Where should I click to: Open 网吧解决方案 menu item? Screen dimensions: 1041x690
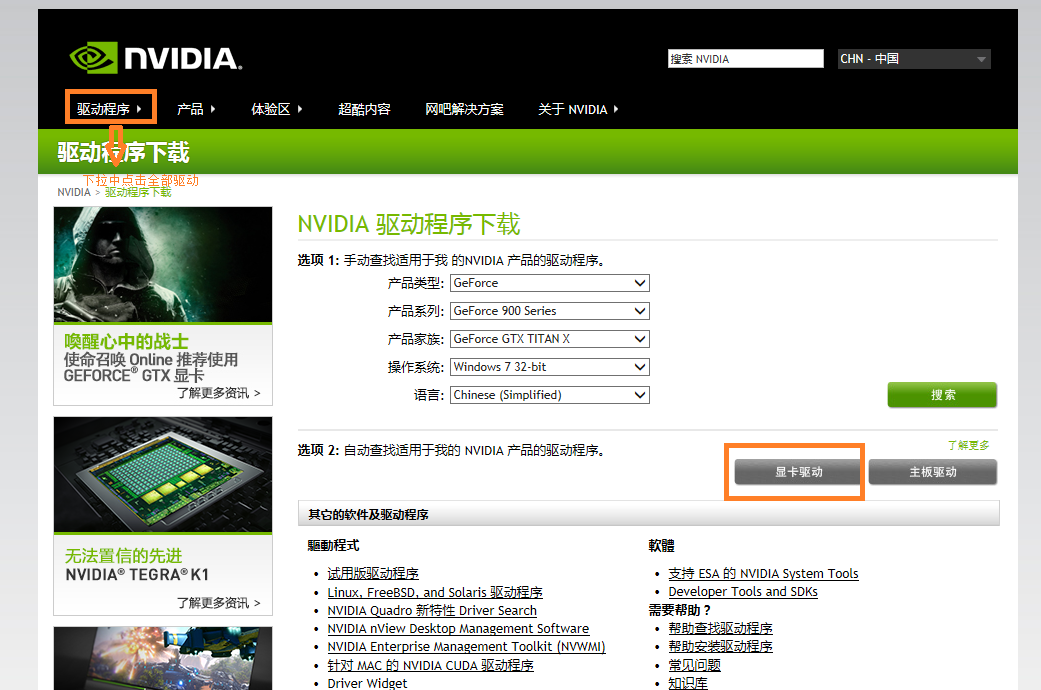[464, 109]
